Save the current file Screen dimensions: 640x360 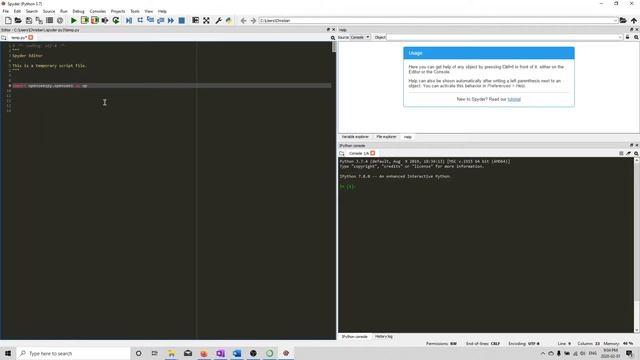(x=29, y=20)
